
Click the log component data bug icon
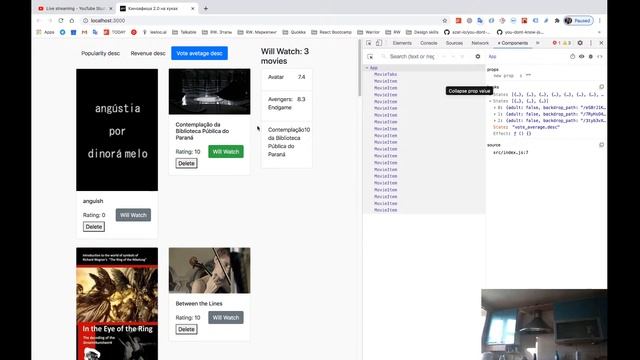(591, 57)
